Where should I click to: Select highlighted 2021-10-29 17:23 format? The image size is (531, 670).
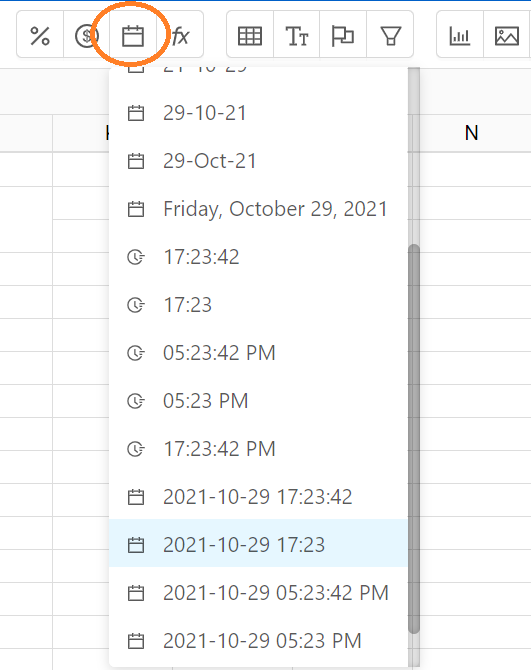(258, 545)
